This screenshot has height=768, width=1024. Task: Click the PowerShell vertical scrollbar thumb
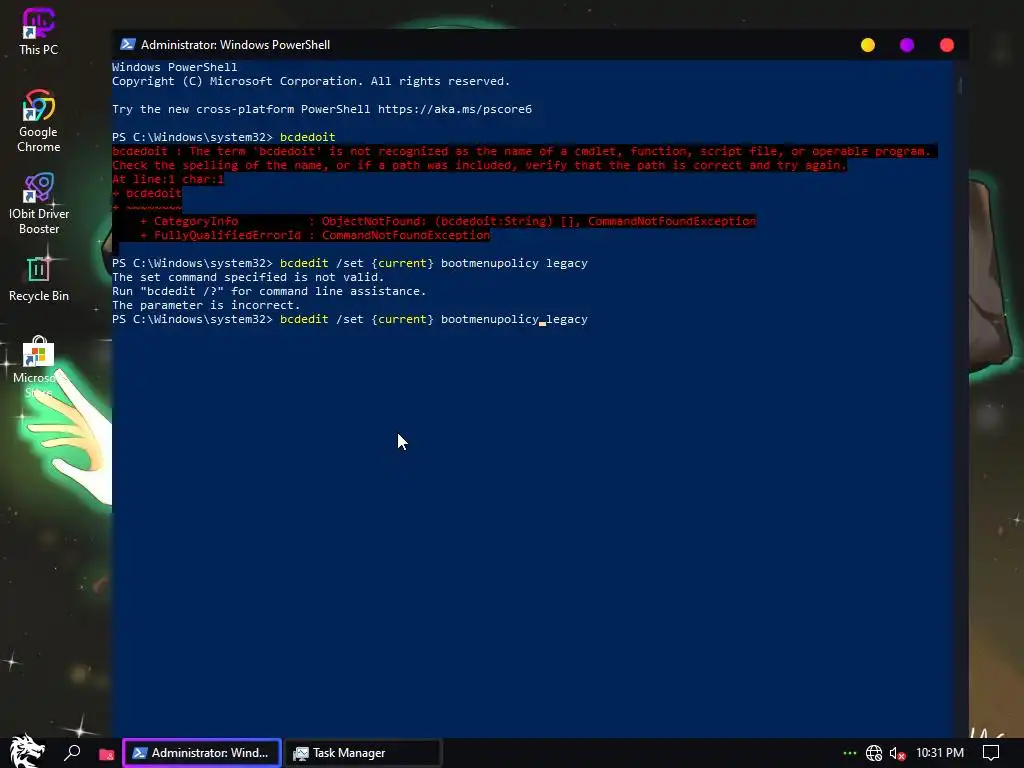pyautogui.click(x=960, y=85)
